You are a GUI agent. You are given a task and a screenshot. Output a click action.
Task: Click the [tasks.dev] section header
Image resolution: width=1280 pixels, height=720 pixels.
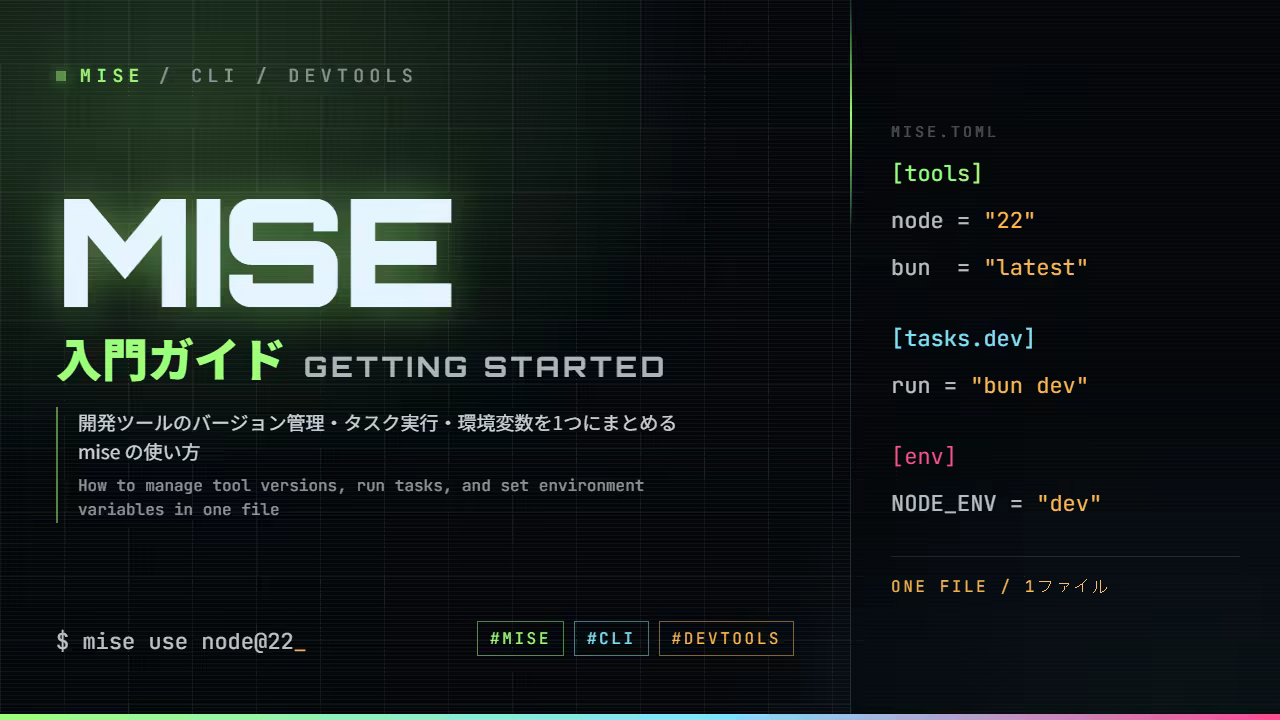pos(963,338)
